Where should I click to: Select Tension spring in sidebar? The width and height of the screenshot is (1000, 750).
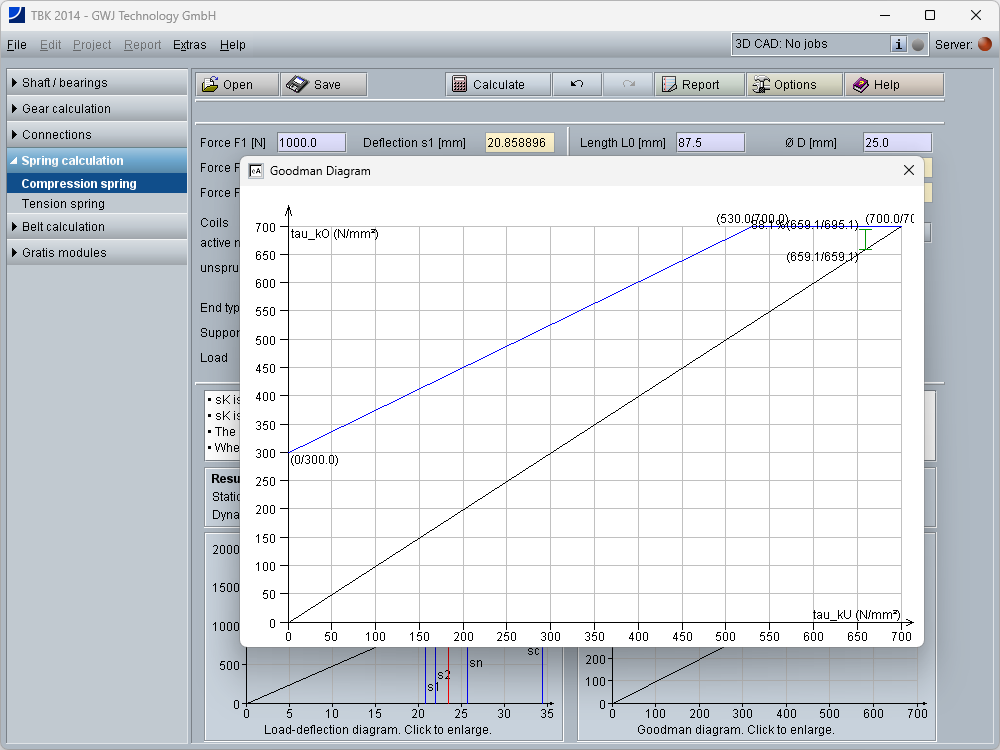[63, 204]
